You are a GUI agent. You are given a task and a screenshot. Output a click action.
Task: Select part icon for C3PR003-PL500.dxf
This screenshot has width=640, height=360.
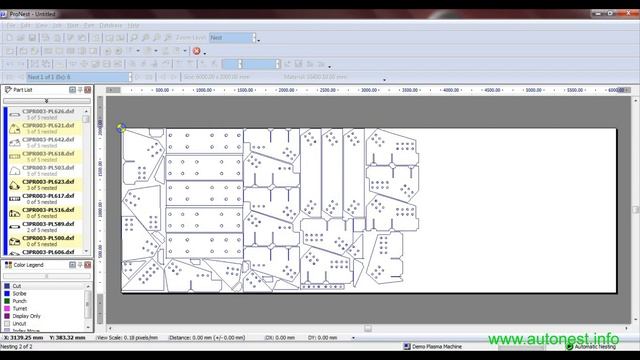point(15,241)
